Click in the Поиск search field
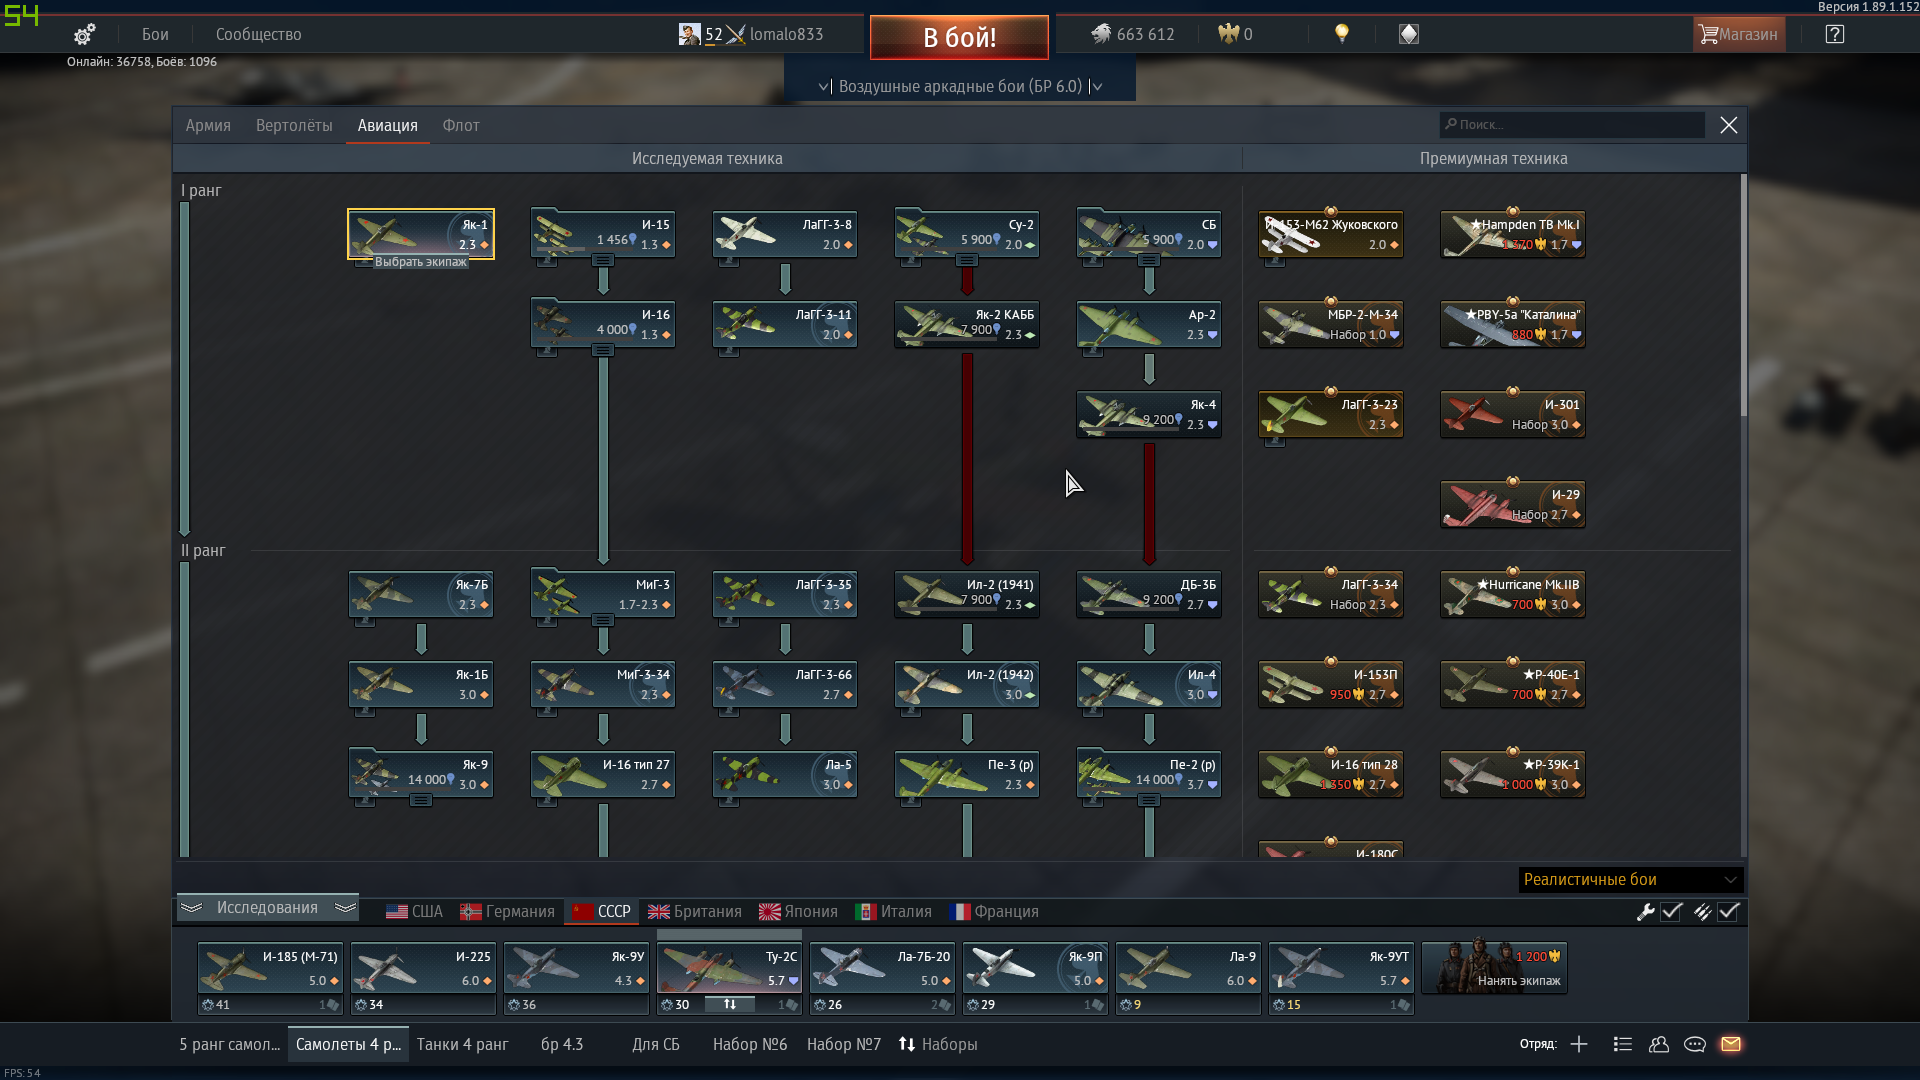Image resolution: width=1920 pixels, height=1080 pixels. (x=1572, y=125)
